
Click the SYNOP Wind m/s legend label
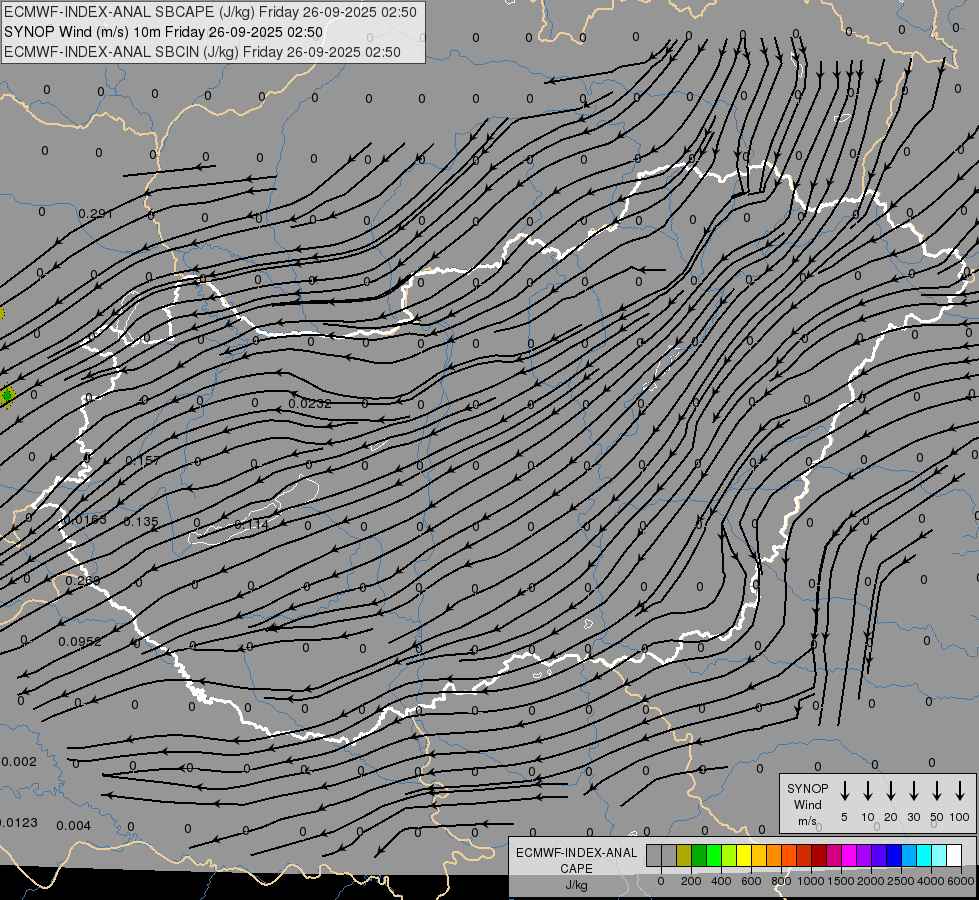pos(807,804)
